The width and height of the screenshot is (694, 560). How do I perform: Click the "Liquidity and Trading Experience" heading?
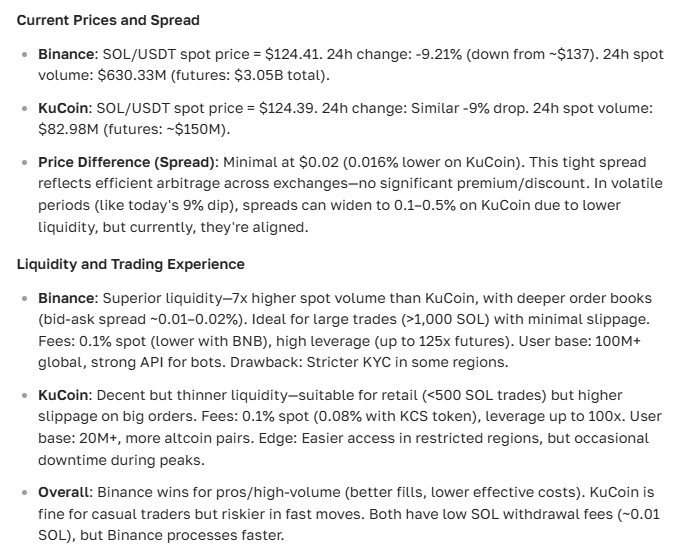click(x=130, y=265)
